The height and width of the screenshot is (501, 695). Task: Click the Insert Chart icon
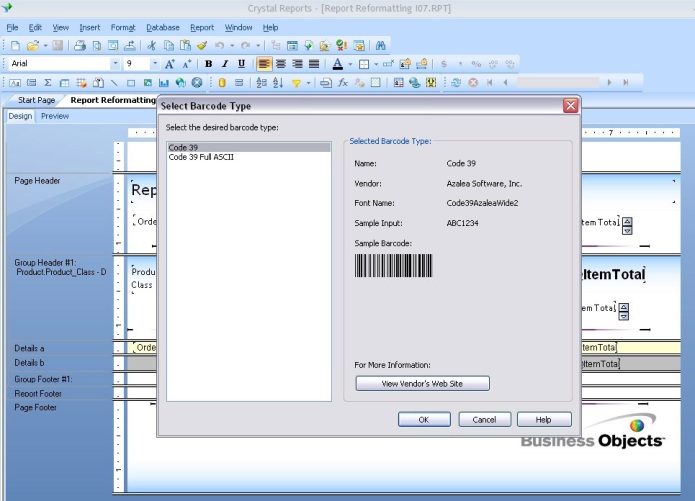click(164, 83)
